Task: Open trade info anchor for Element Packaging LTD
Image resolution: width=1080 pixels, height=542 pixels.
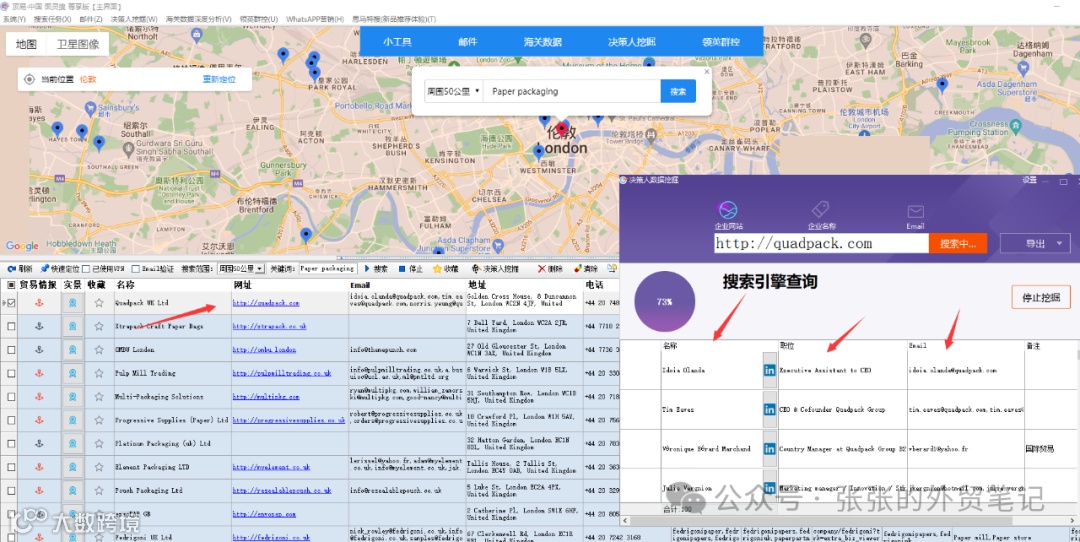Action: click(x=39, y=467)
